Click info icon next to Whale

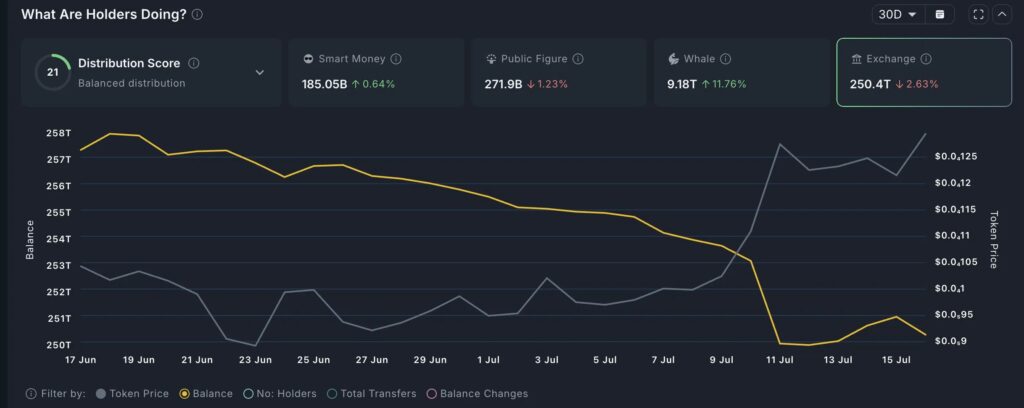pyautogui.click(x=725, y=60)
